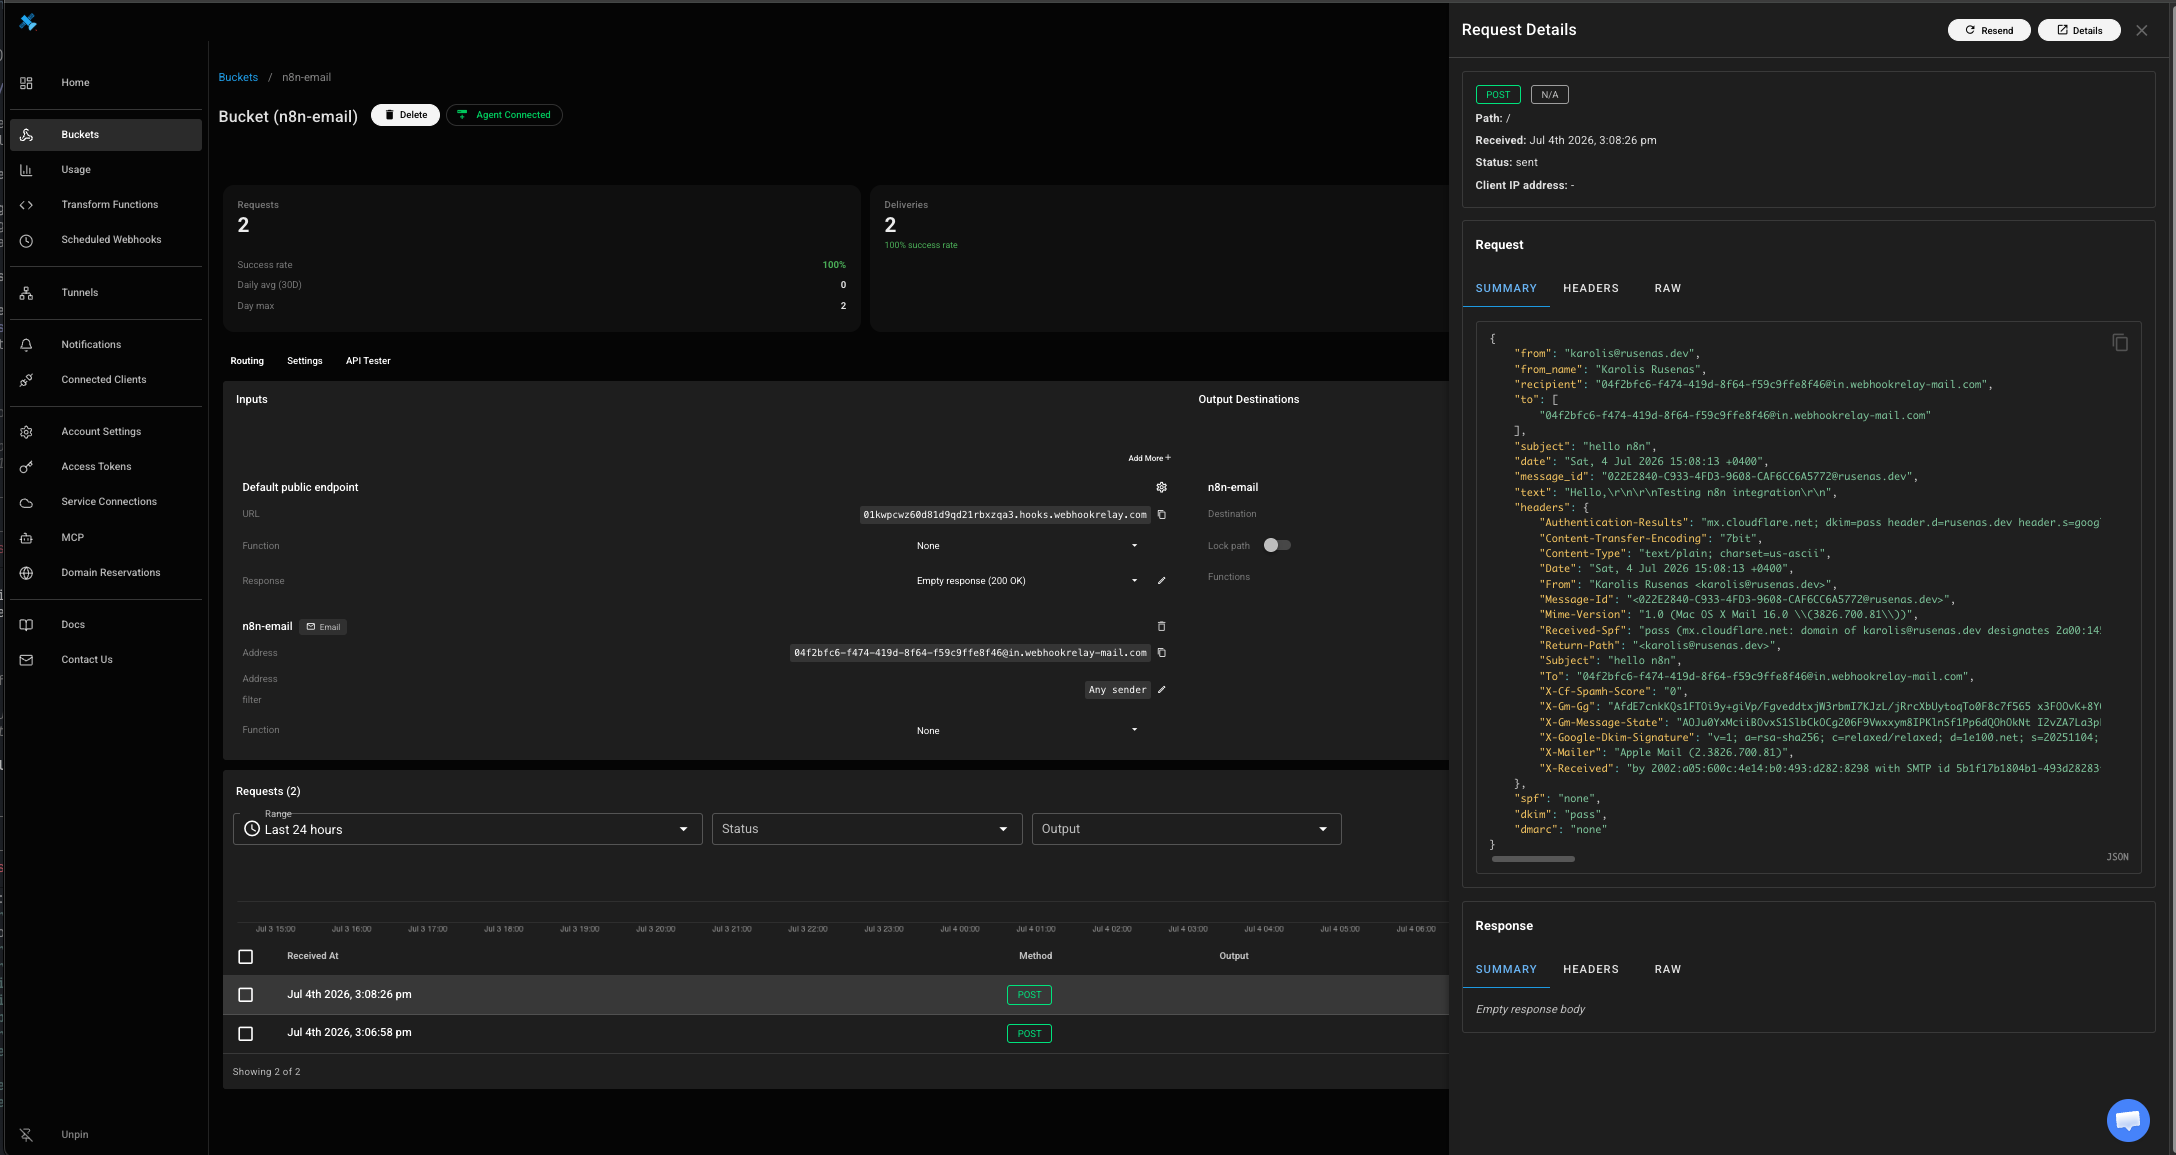Edit the Empty response (200 OK) pencil
Screen dimensions: 2176x1155
[x=1161, y=581]
